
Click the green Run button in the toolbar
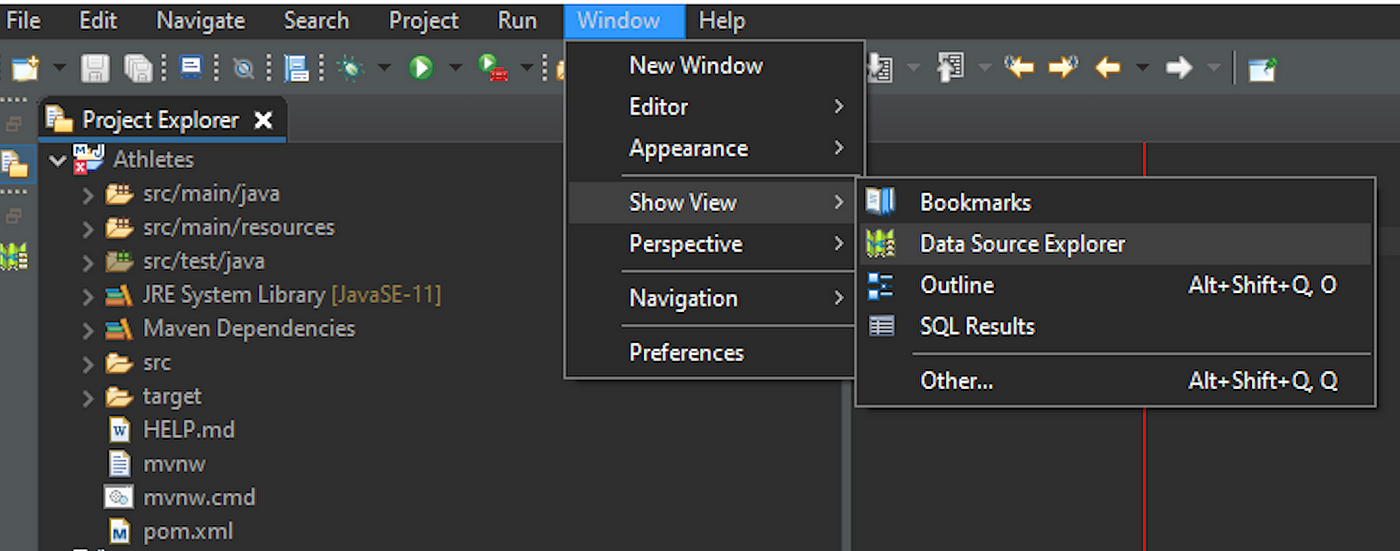pos(421,68)
